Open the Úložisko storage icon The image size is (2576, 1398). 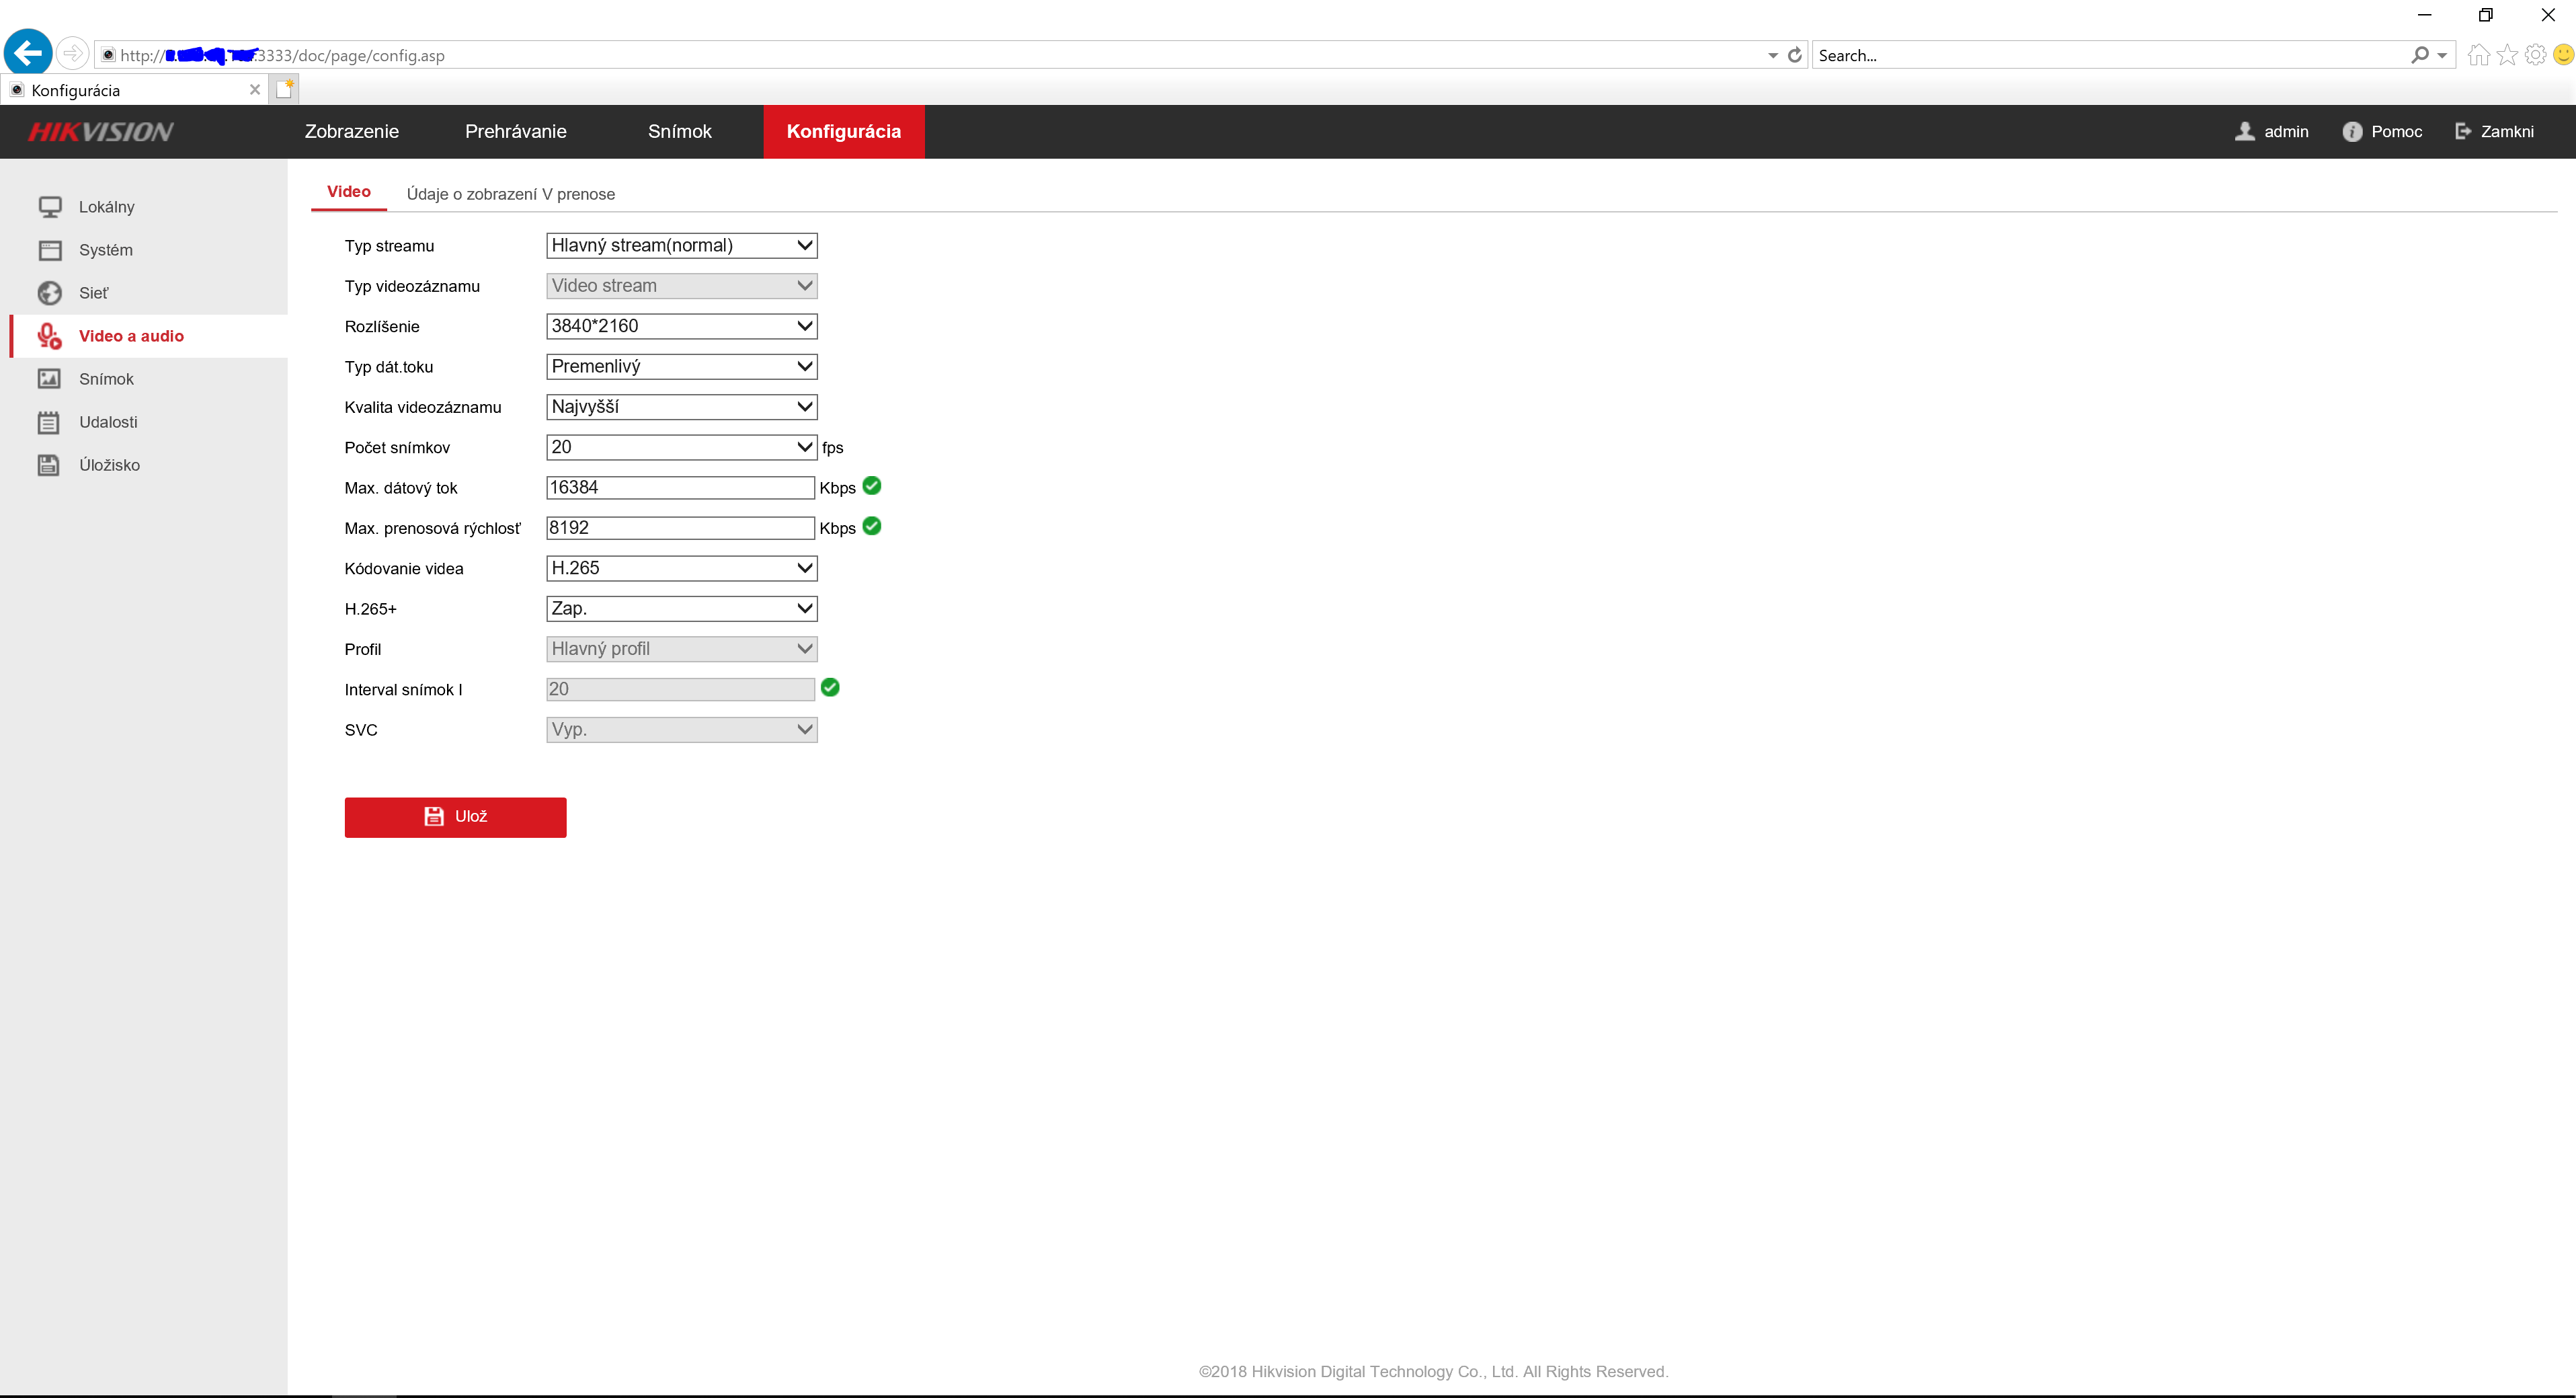[48, 465]
